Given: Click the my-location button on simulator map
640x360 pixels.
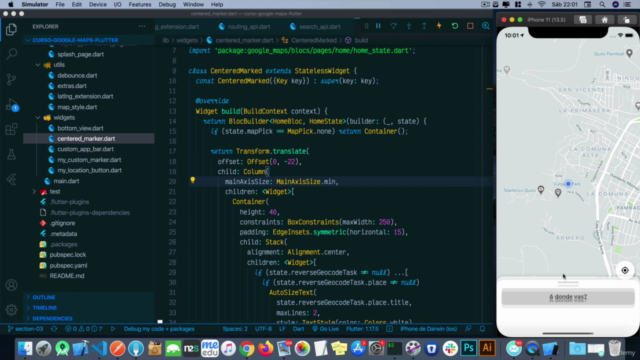Looking at the screenshot, I should [x=625, y=270].
